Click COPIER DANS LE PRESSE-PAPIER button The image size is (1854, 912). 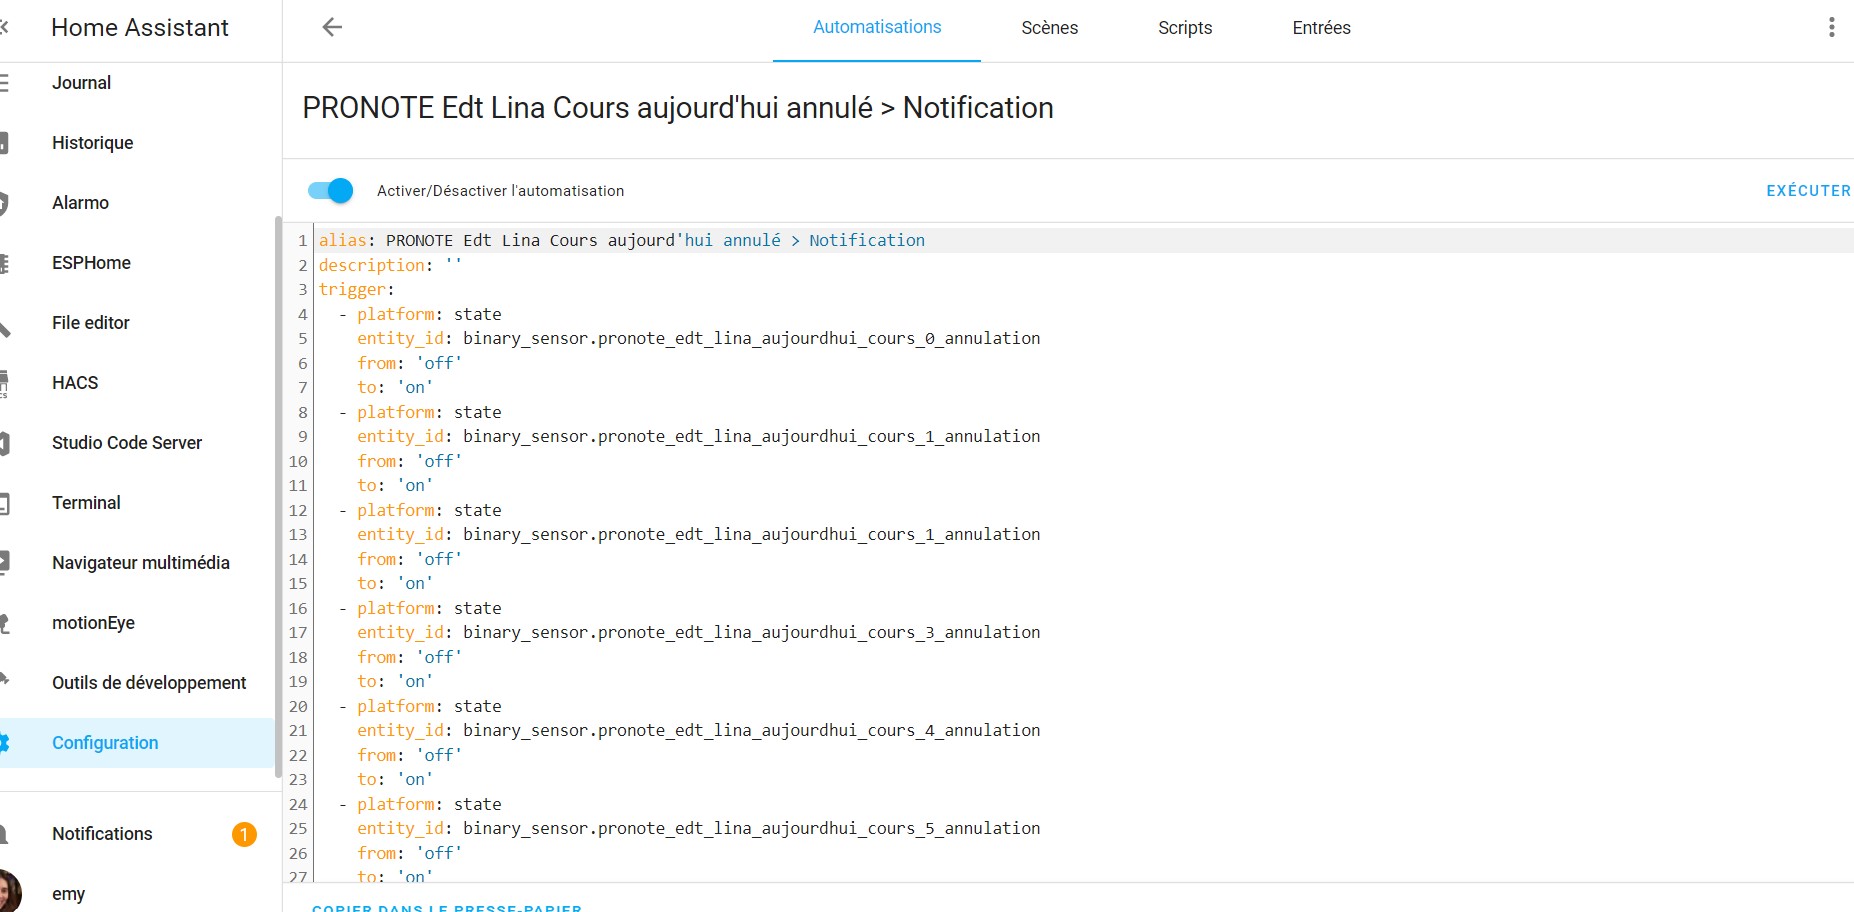click(447, 907)
